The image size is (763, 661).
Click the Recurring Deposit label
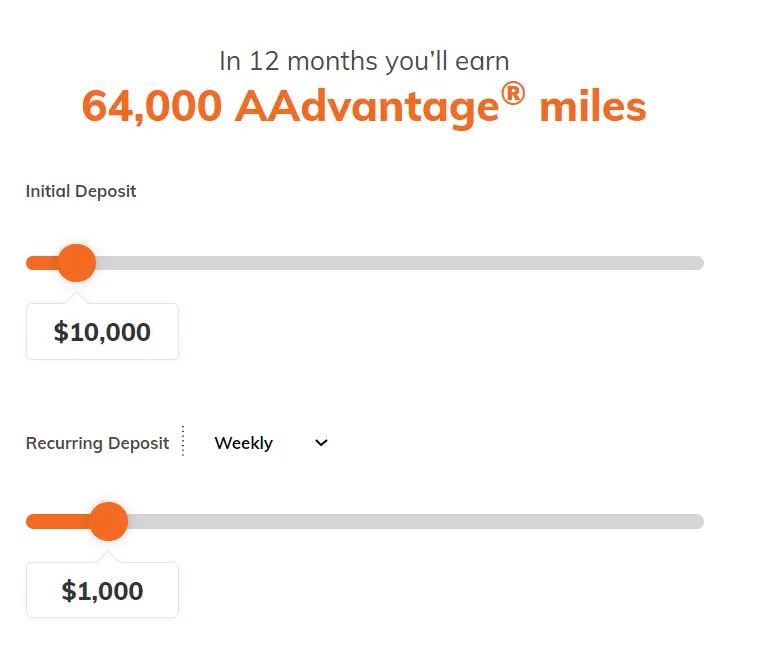click(97, 443)
